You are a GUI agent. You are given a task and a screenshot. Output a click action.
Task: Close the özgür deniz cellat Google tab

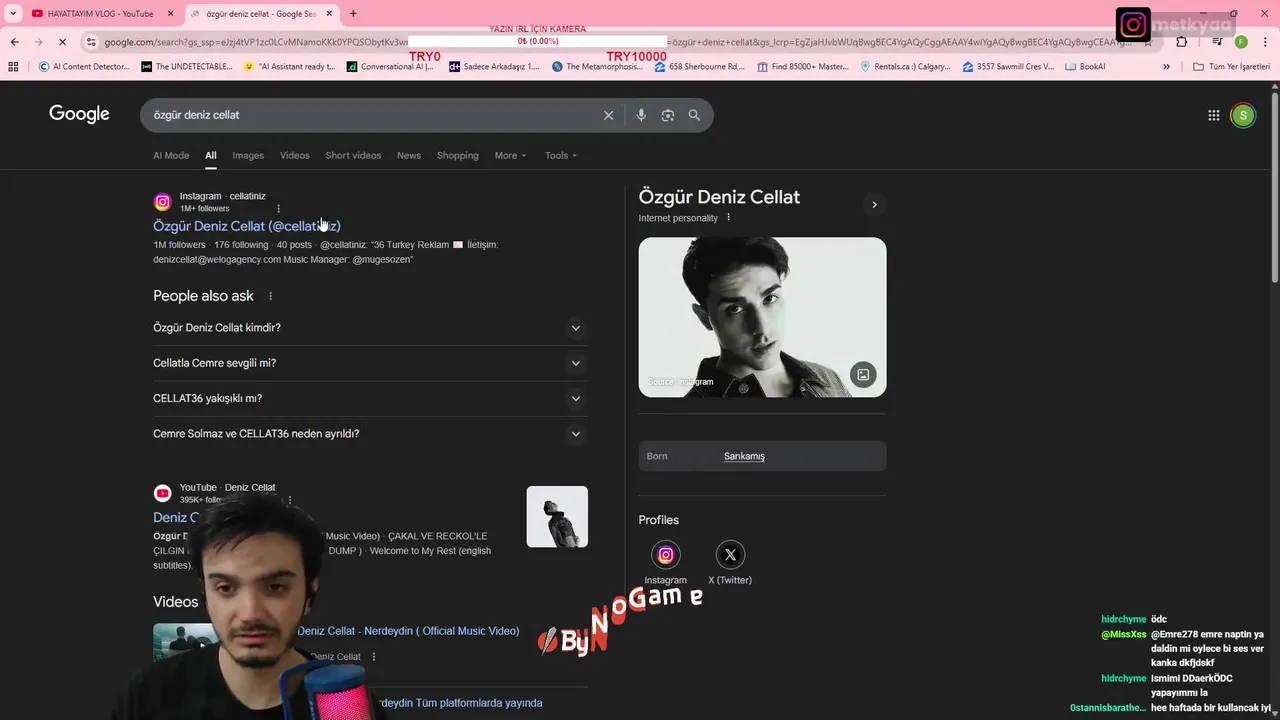[329, 13]
